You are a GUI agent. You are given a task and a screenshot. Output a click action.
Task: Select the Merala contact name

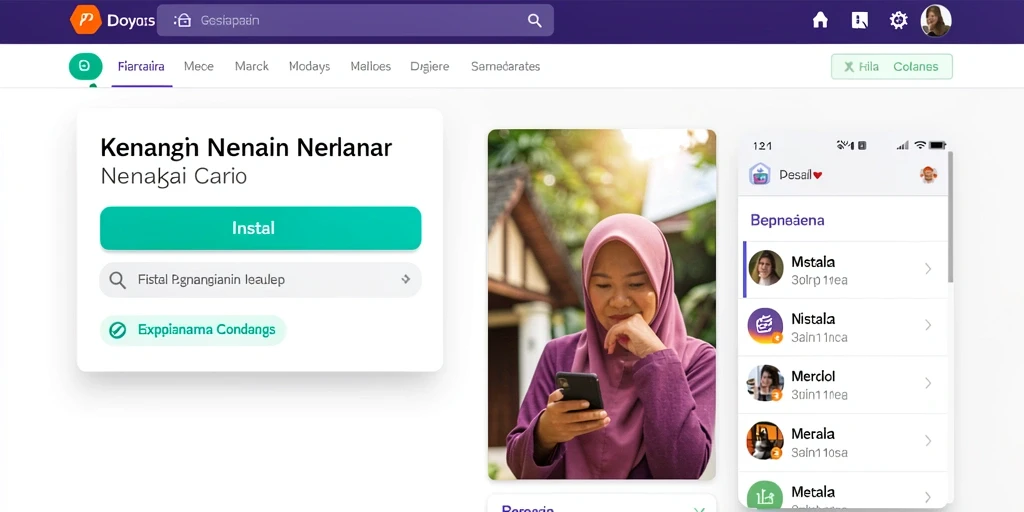coord(812,434)
